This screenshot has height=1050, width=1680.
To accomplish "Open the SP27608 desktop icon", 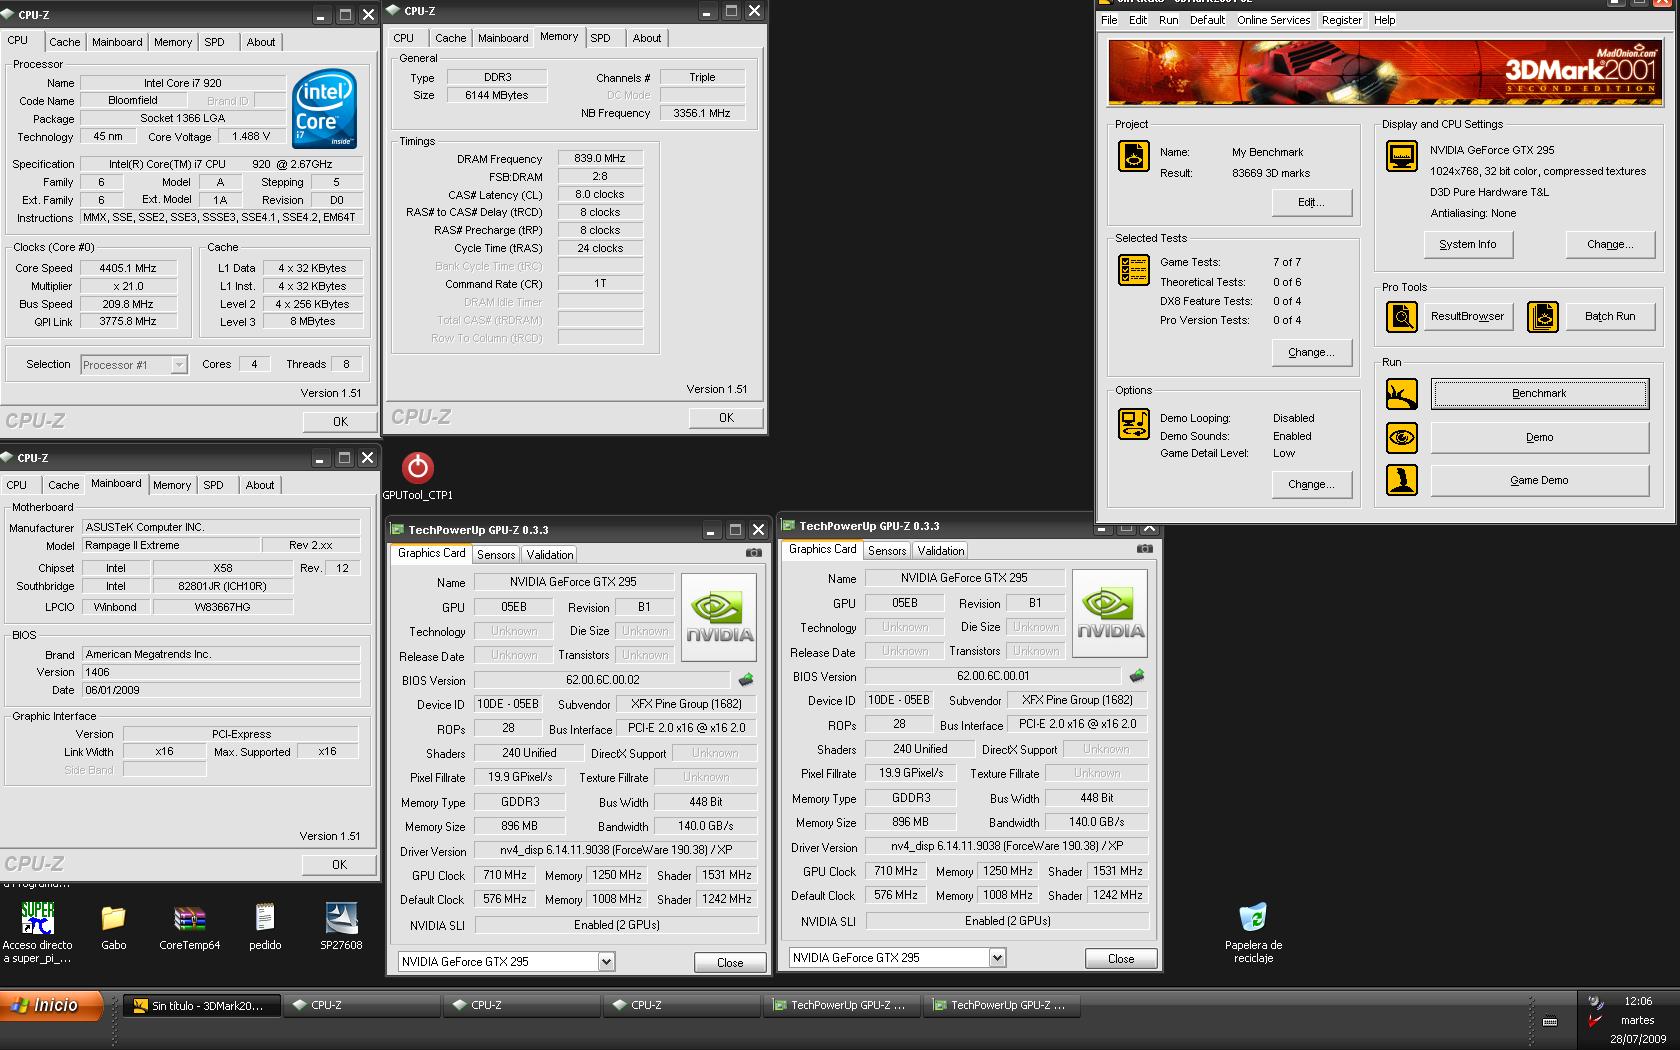I will 341,918.
